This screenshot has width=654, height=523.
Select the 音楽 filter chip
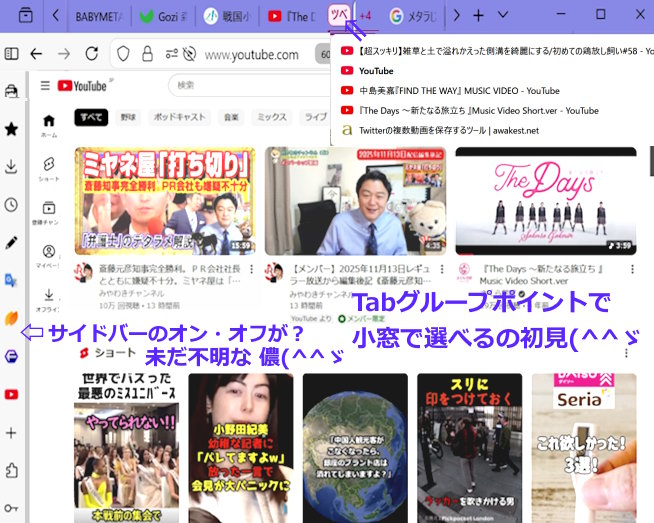[232, 117]
